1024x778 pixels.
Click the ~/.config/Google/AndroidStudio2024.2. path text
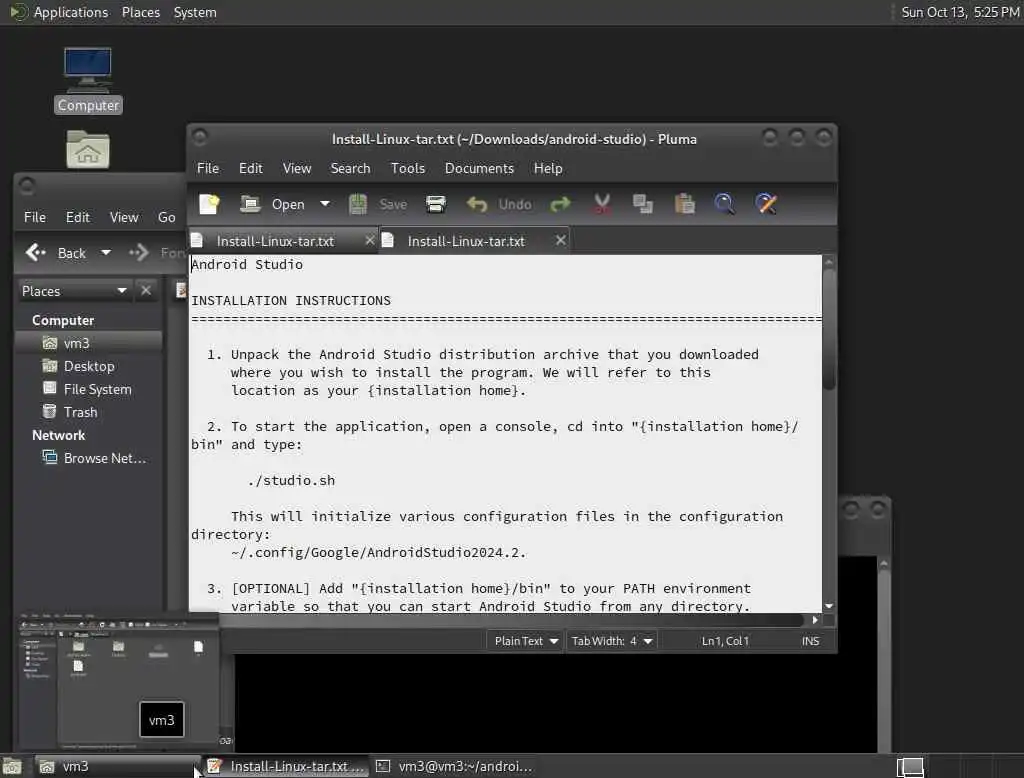click(x=378, y=553)
